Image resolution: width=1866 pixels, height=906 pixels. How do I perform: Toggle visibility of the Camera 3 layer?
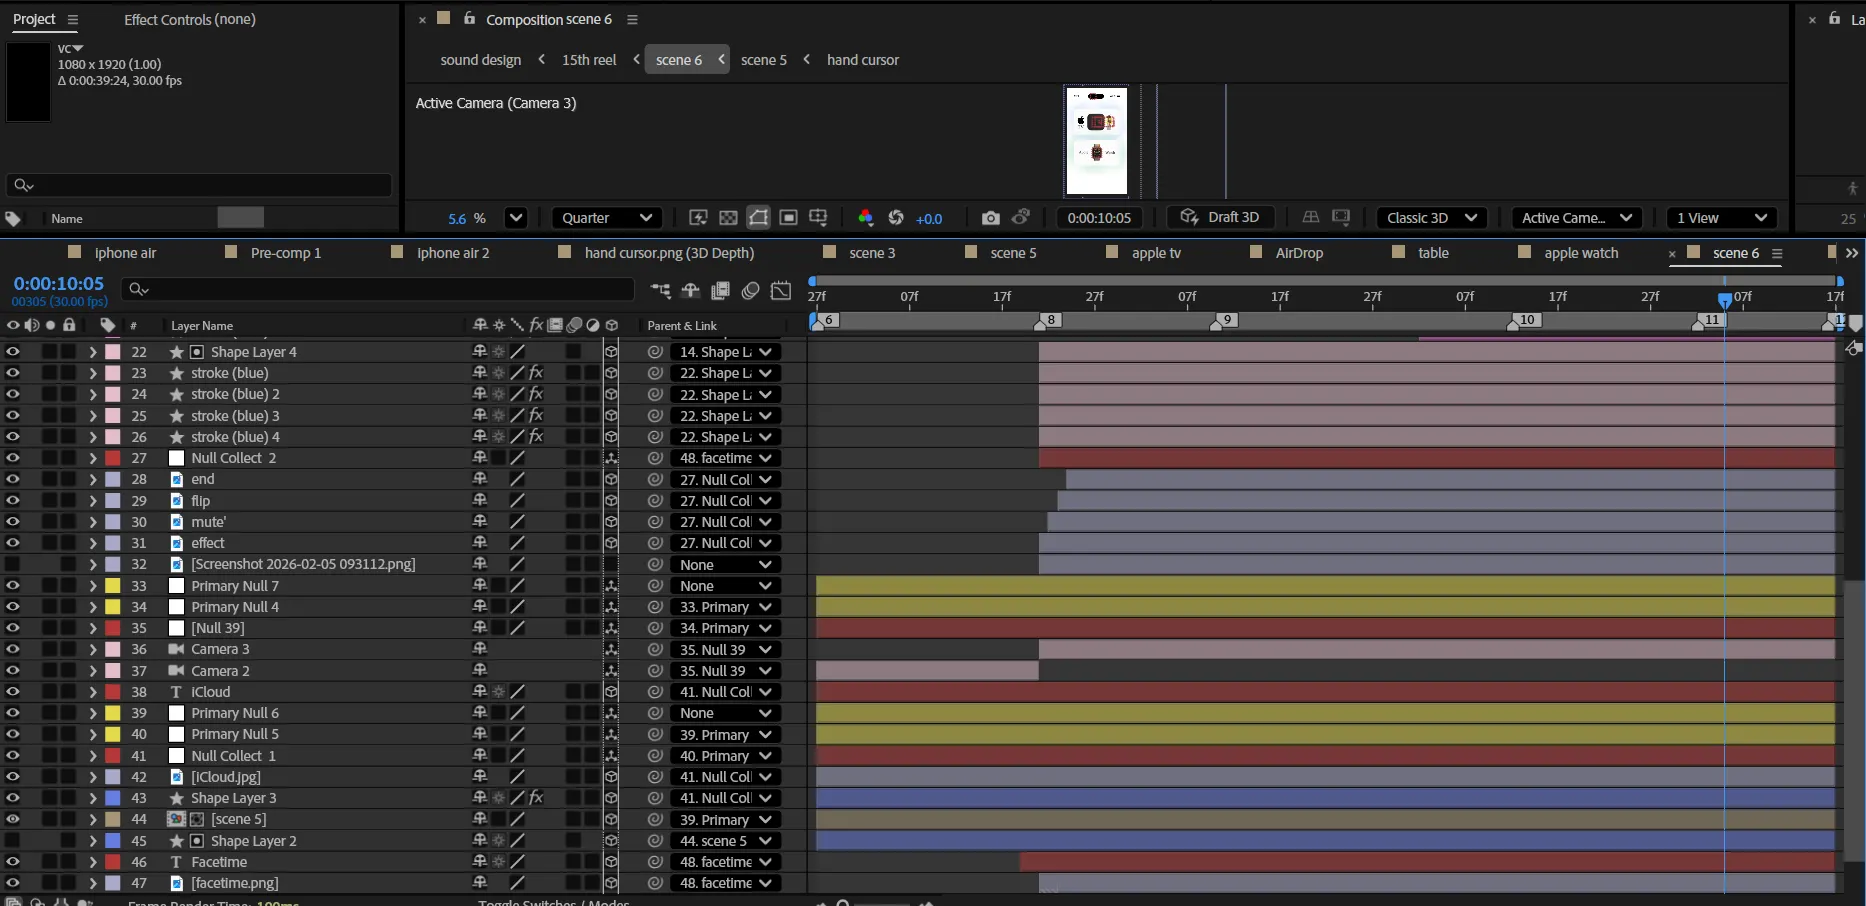[13, 649]
